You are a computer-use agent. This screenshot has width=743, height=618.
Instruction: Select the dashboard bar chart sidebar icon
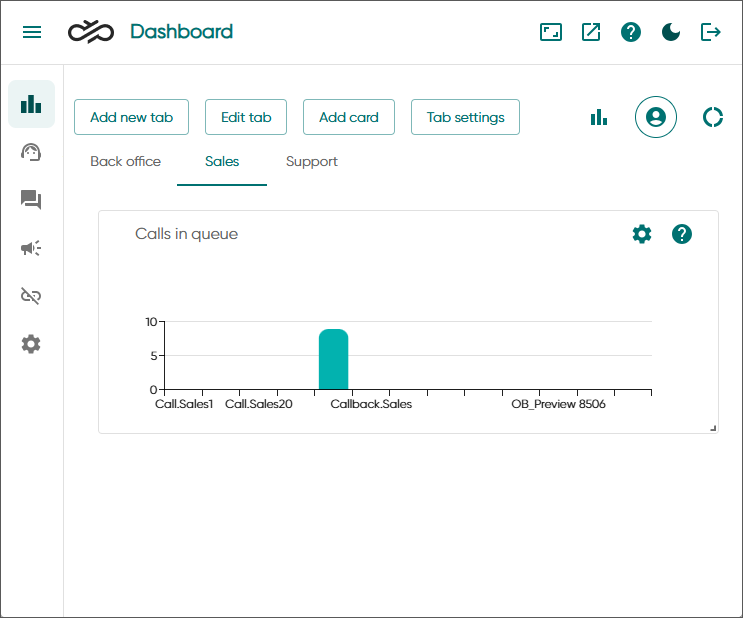click(31, 104)
